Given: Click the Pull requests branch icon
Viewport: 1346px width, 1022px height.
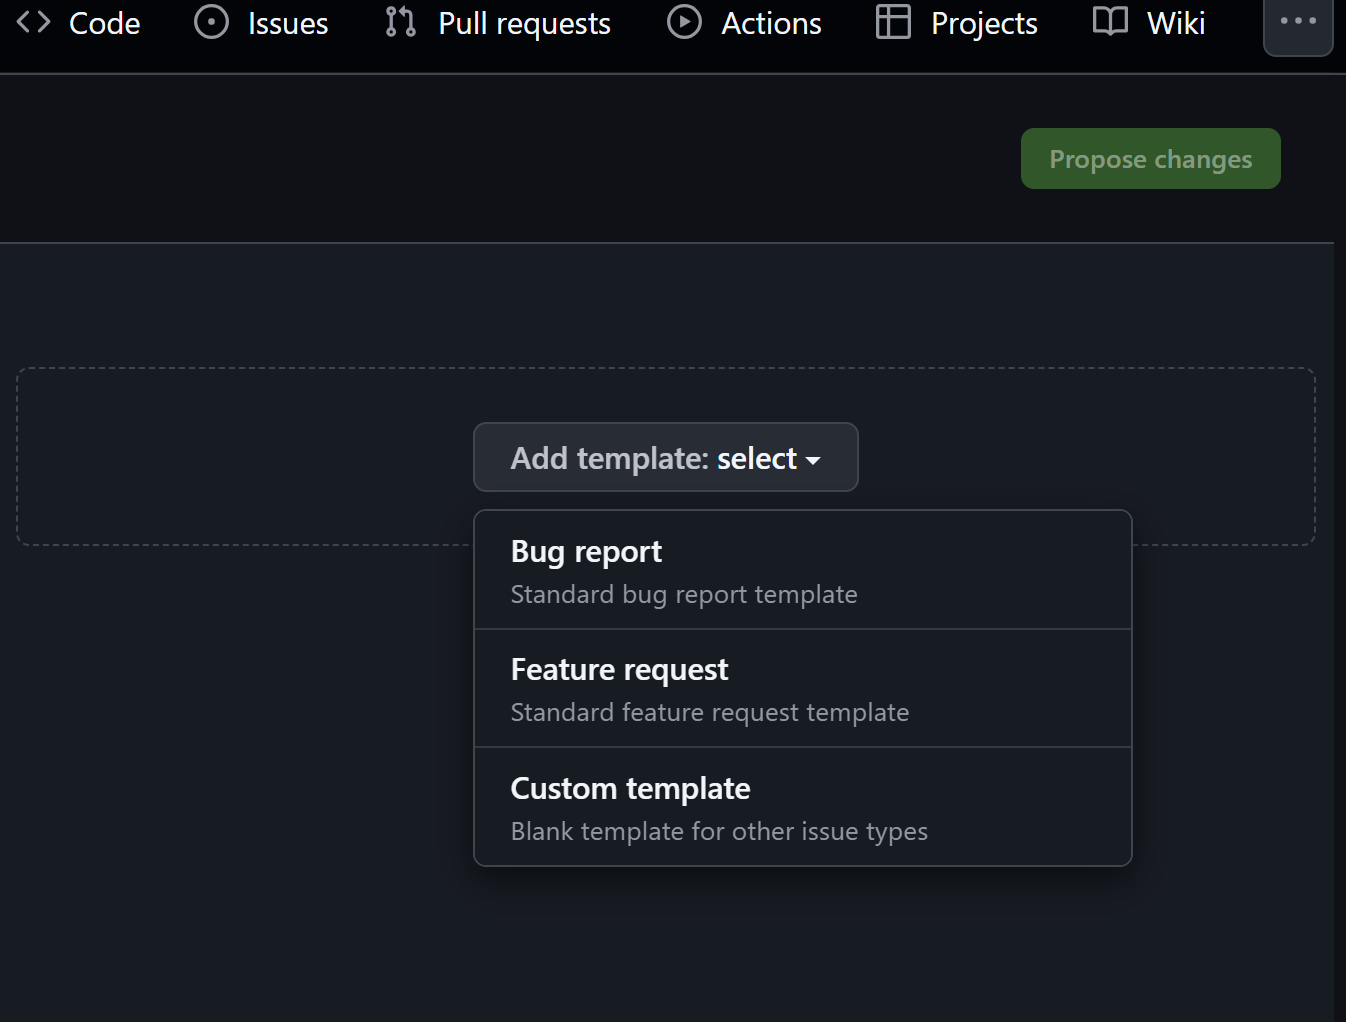Looking at the screenshot, I should point(400,22).
